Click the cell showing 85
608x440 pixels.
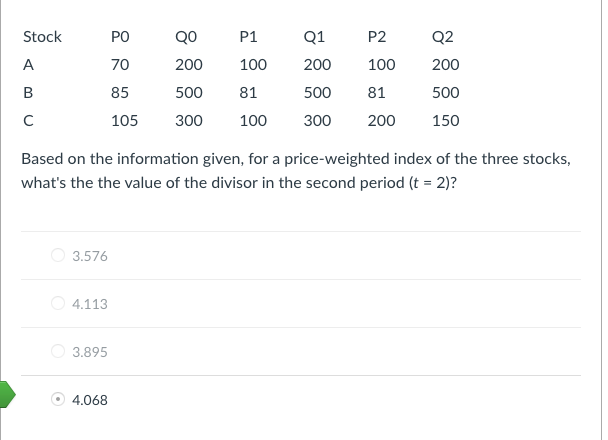coord(119,93)
